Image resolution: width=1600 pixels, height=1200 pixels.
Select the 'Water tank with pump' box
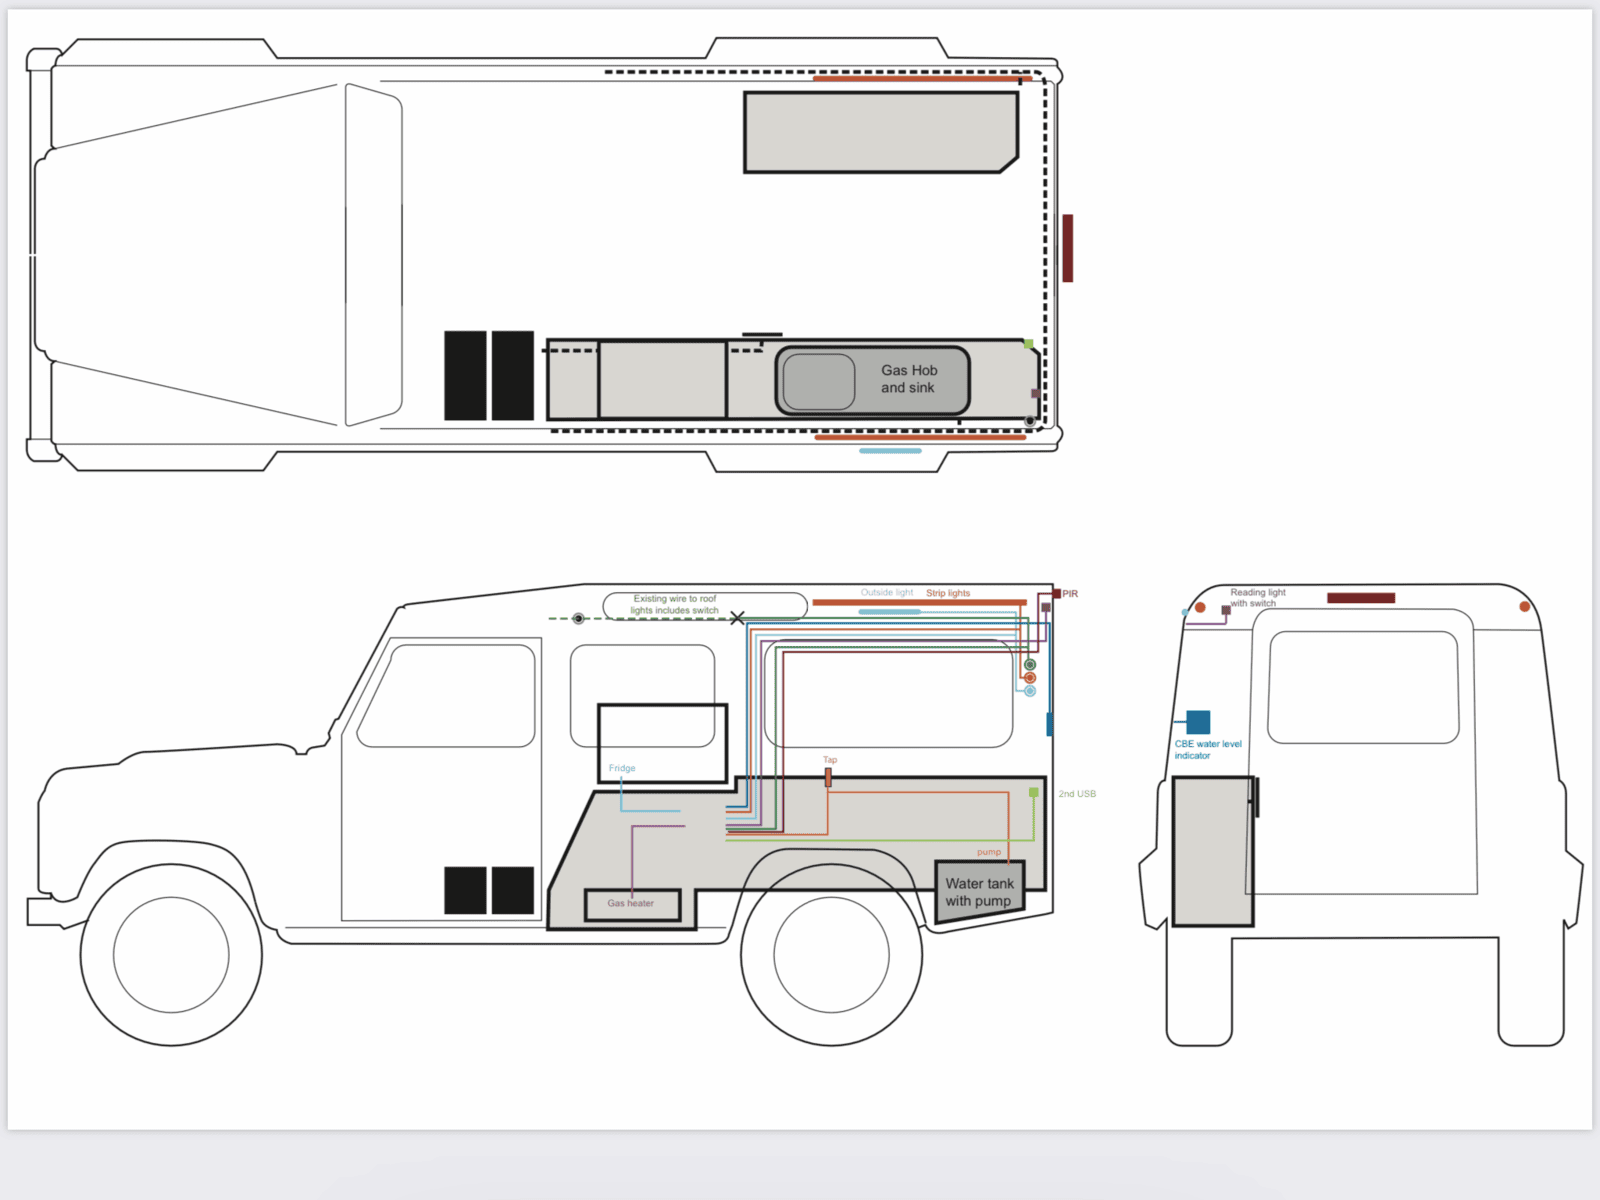tap(980, 891)
